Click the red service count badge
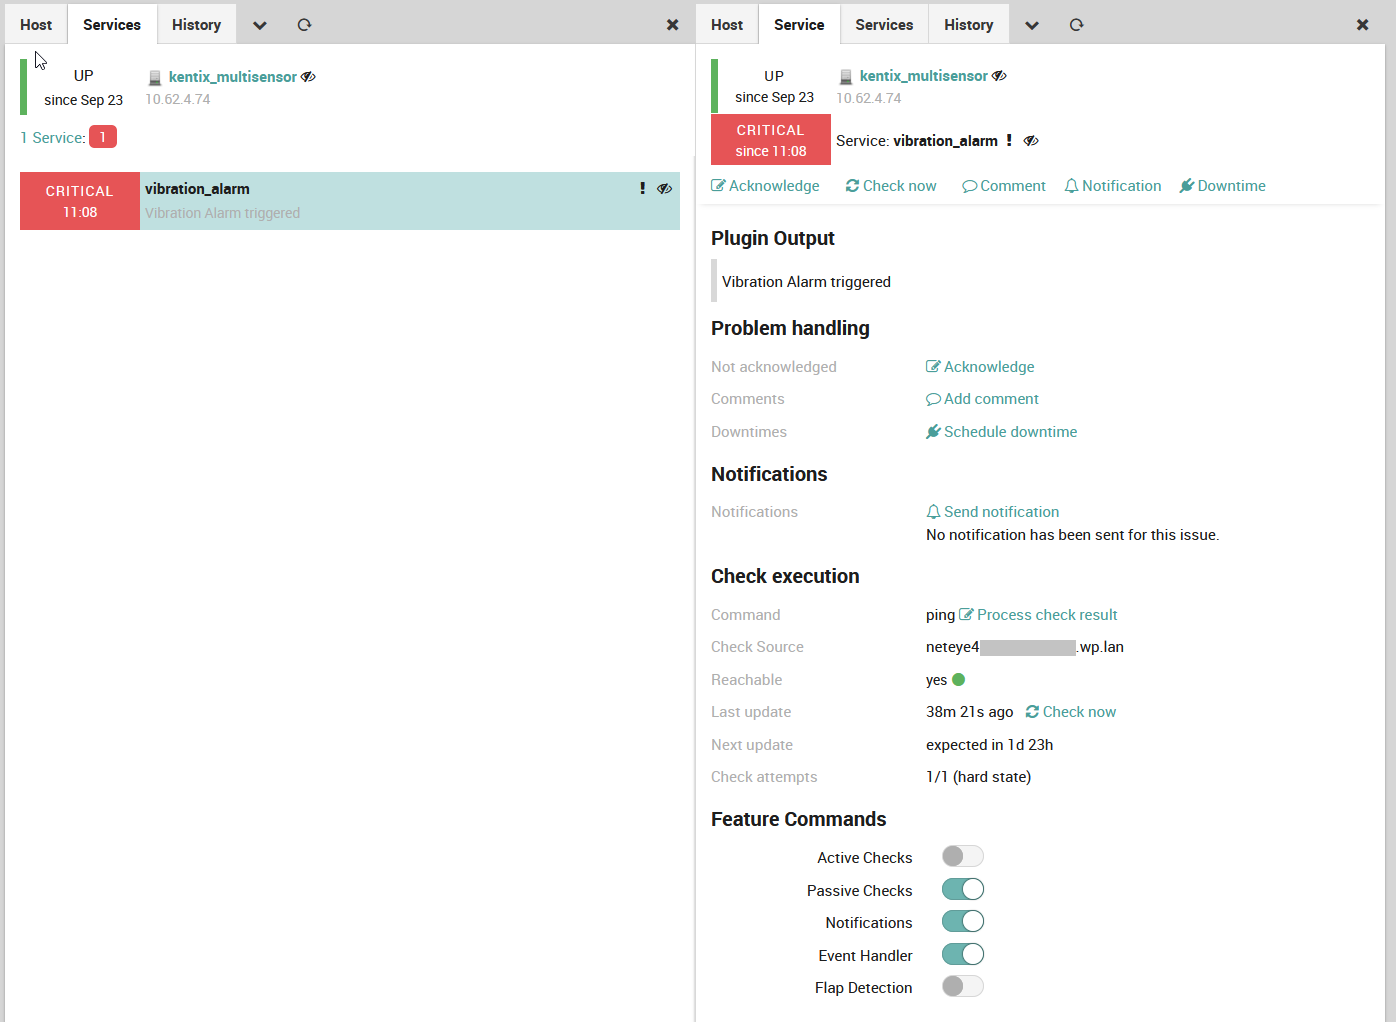1396x1022 pixels. 102,136
